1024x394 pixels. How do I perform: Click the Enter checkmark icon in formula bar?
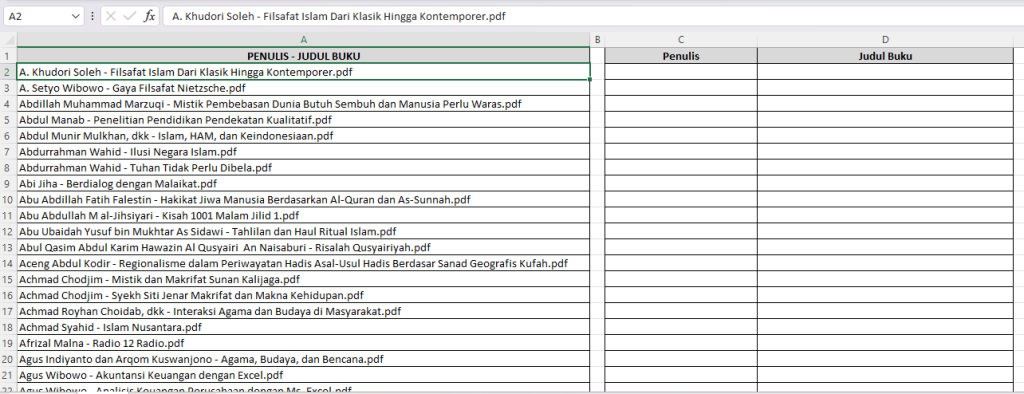[130, 16]
